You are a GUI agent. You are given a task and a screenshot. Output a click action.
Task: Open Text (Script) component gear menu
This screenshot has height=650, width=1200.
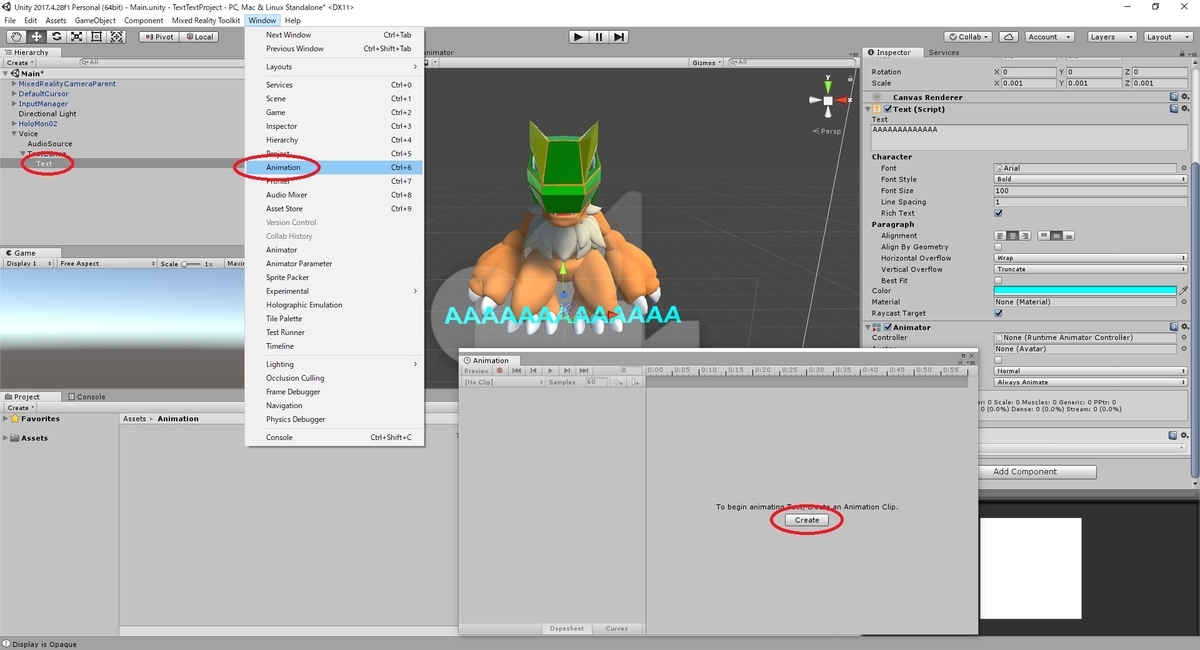click(1185, 109)
